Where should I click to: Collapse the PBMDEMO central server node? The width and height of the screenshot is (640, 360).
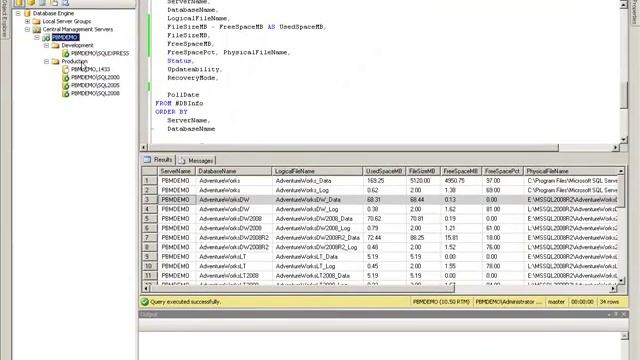(x=37, y=37)
